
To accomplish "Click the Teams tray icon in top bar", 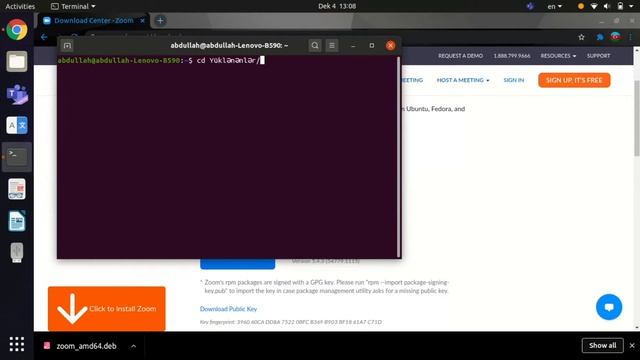I will (x=530, y=6).
